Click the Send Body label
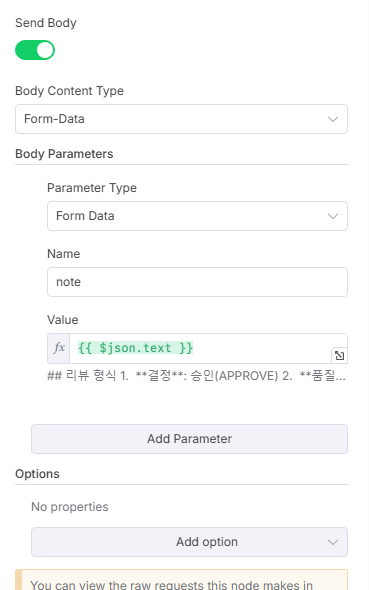The height and width of the screenshot is (590, 369). click(46, 23)
